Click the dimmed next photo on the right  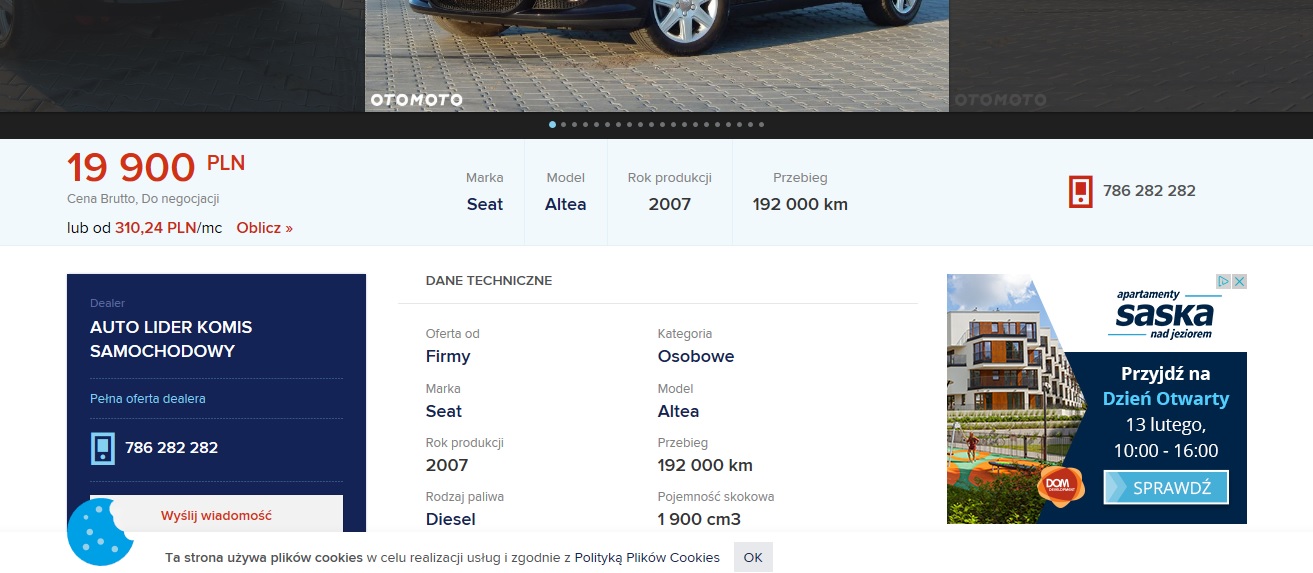pos(1130,55)
